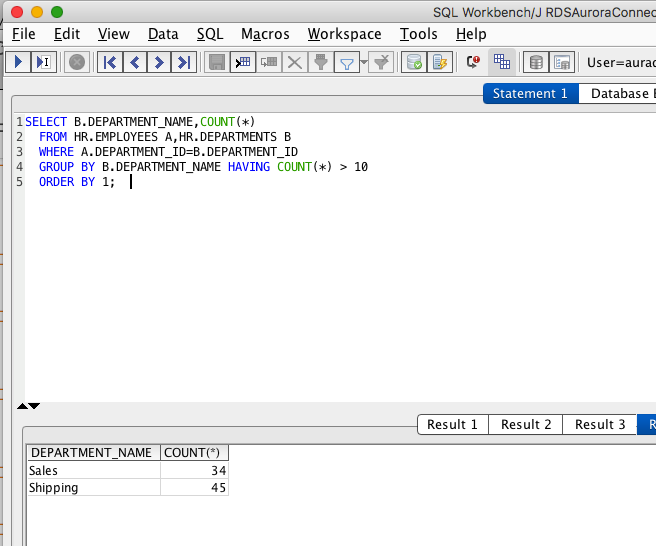Viewport: 656px width, 546px height.
Task: Jump to the first statement in history
Action: tap(110, 62)
